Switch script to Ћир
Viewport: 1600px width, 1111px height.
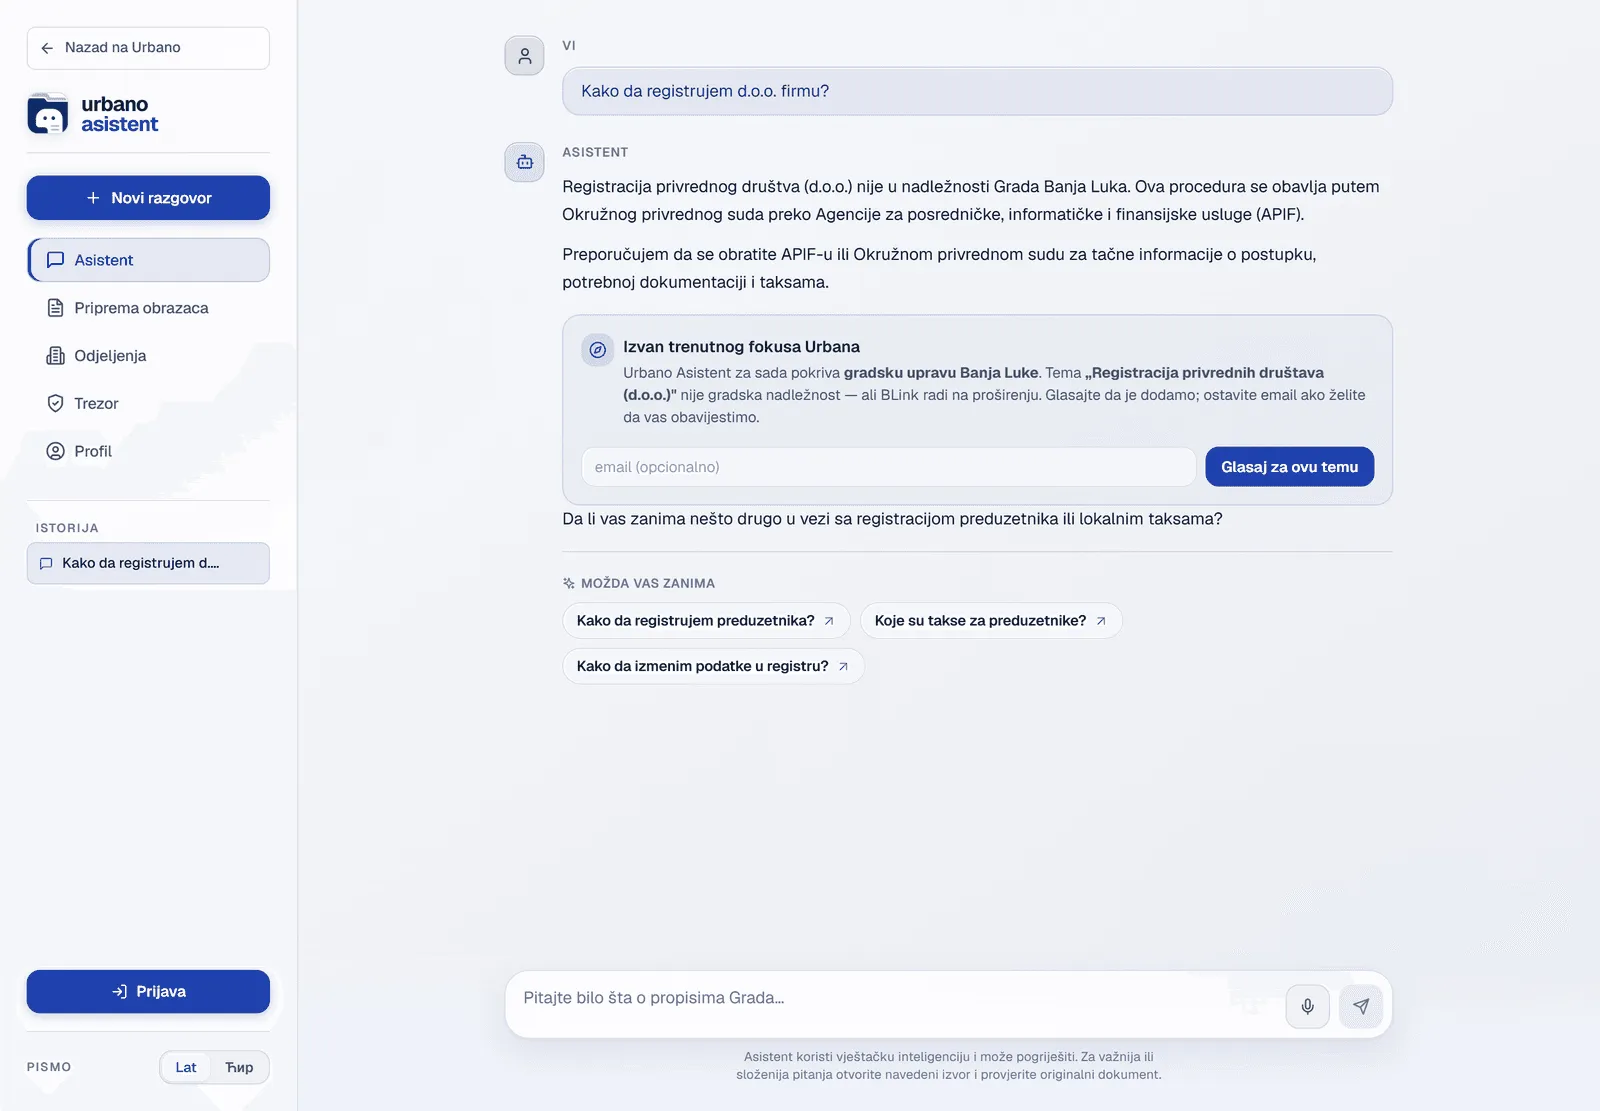pyautogui.click(x=239, y=1067)
